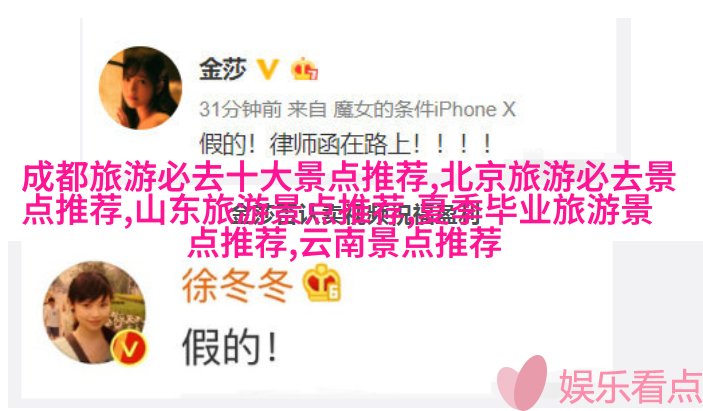Click the orange V badge on 徐冬冬's avatar
Image resolution: width=703 pixels, height=411 pixels.
coord(129,347)
